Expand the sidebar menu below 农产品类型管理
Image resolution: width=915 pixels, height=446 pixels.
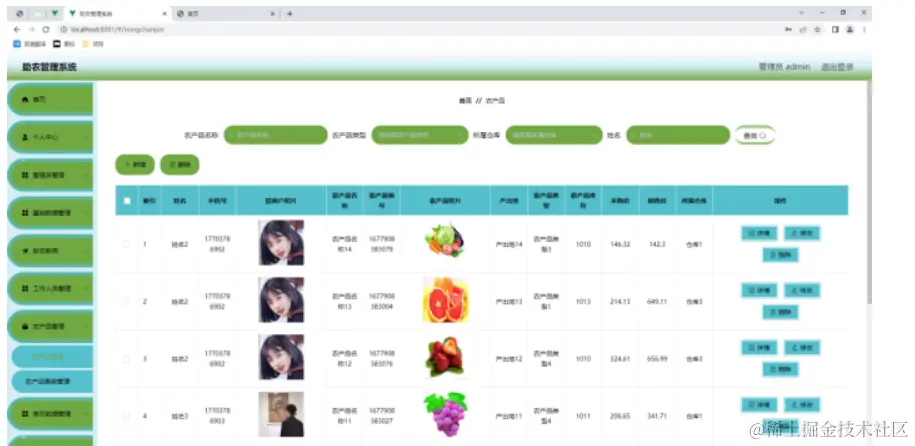(x=50, y=413)
